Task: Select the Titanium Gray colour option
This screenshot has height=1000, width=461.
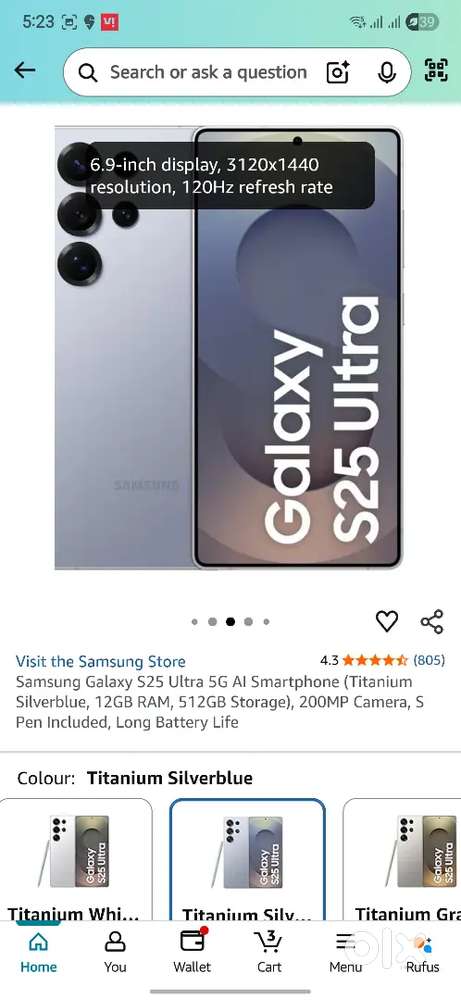Action: [x=402, y=860]
